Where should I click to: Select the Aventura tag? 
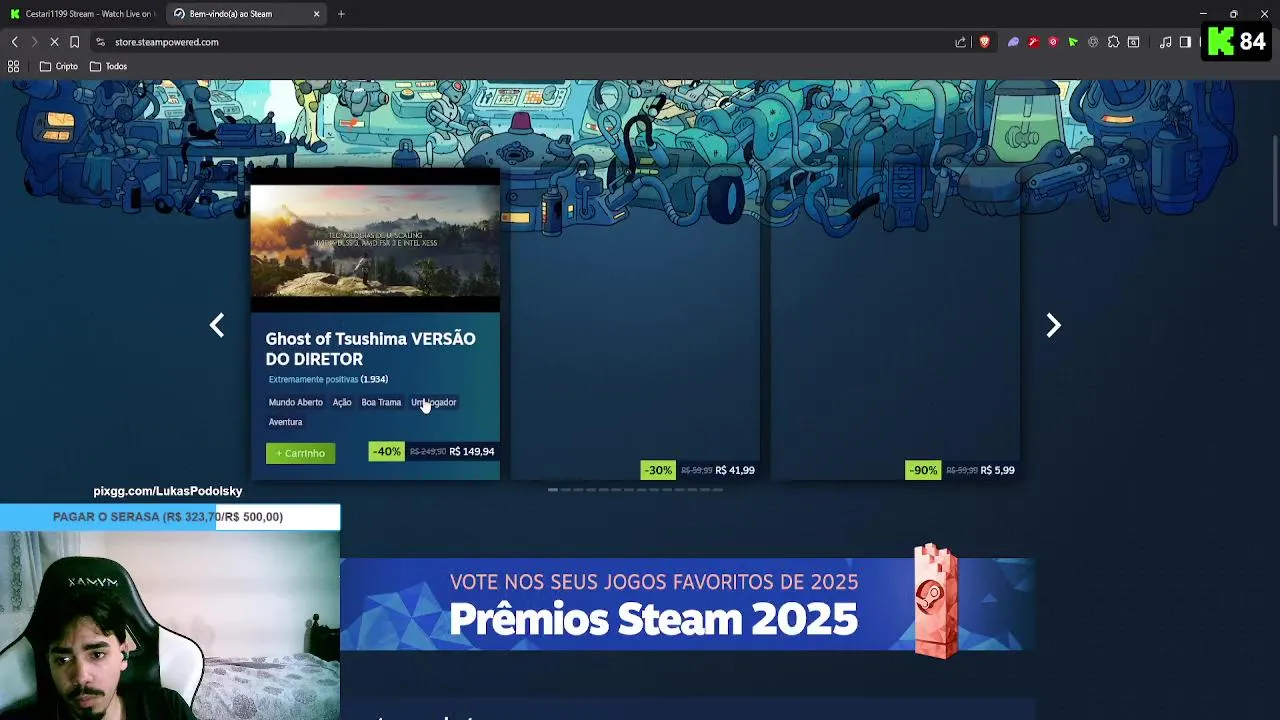click(x=285, y=422)
